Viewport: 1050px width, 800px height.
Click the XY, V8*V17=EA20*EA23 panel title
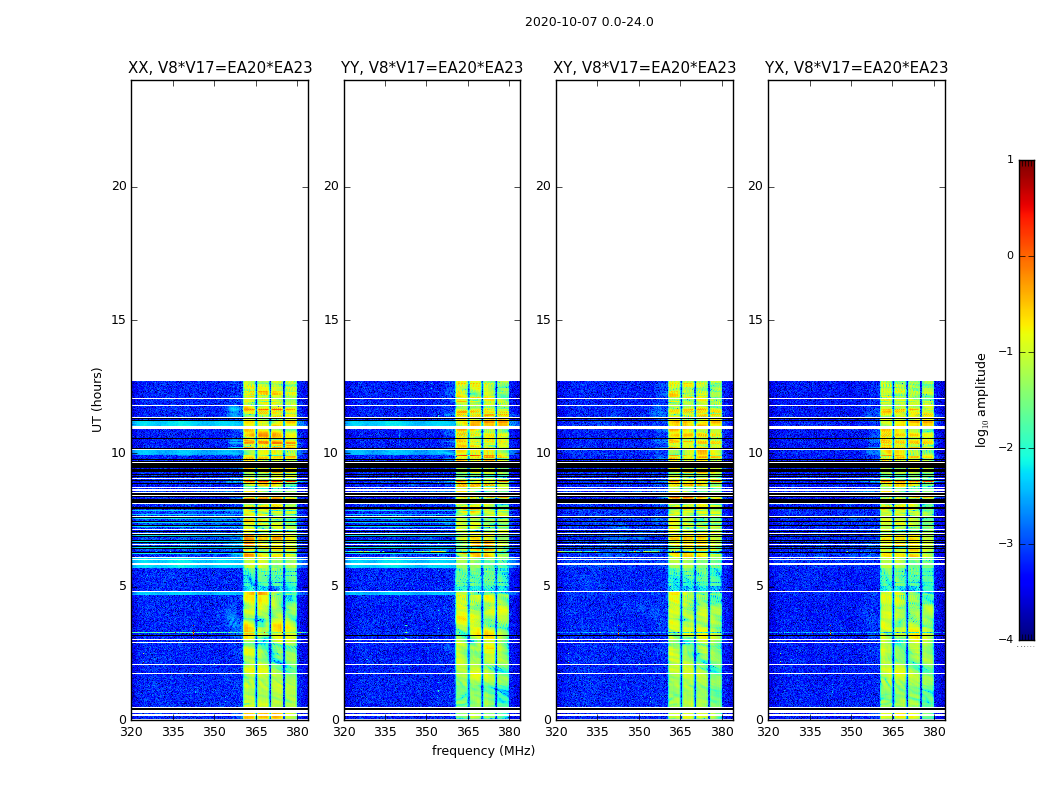coord(644,68)
